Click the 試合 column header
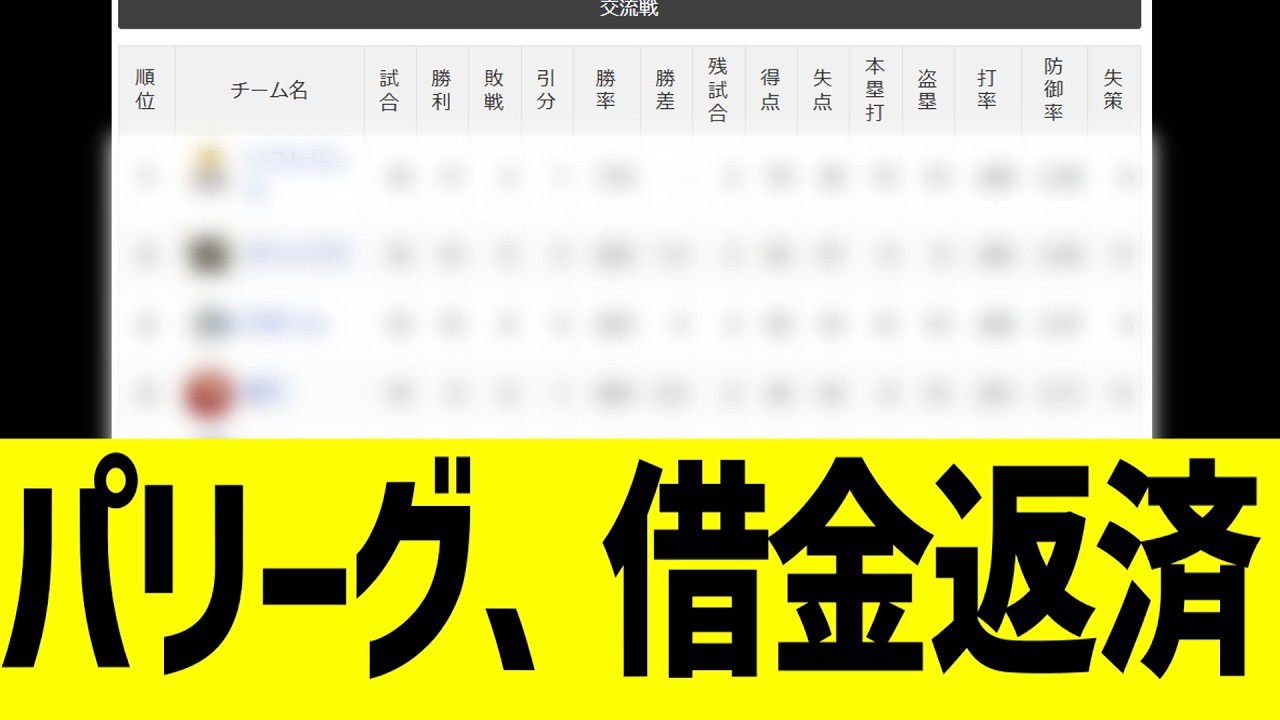This screenshot has width=1280, height=720. tap(390, 90)
